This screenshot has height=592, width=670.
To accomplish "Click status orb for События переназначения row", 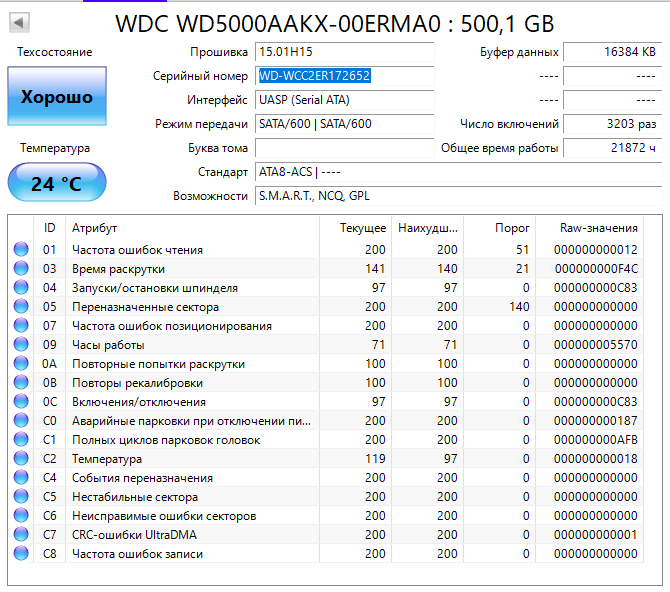I will click(x=21, y=477).
